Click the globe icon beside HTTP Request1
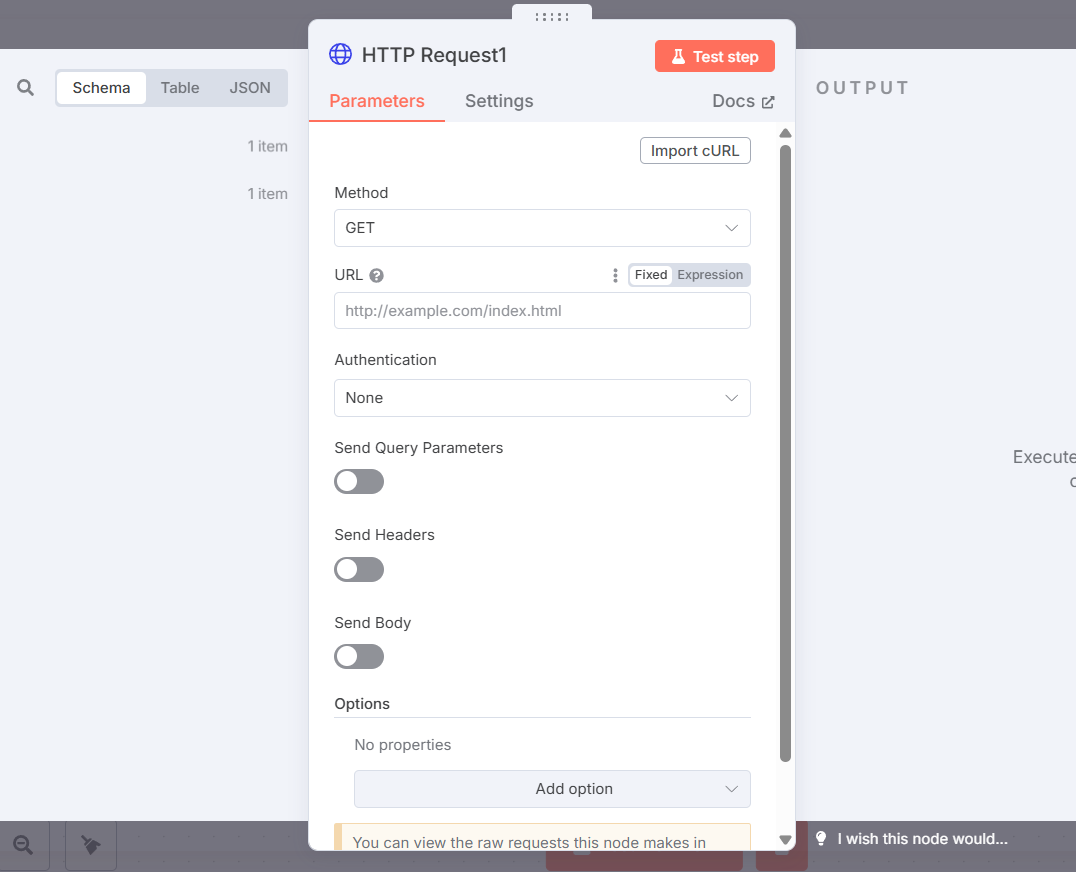 [340, 54]
